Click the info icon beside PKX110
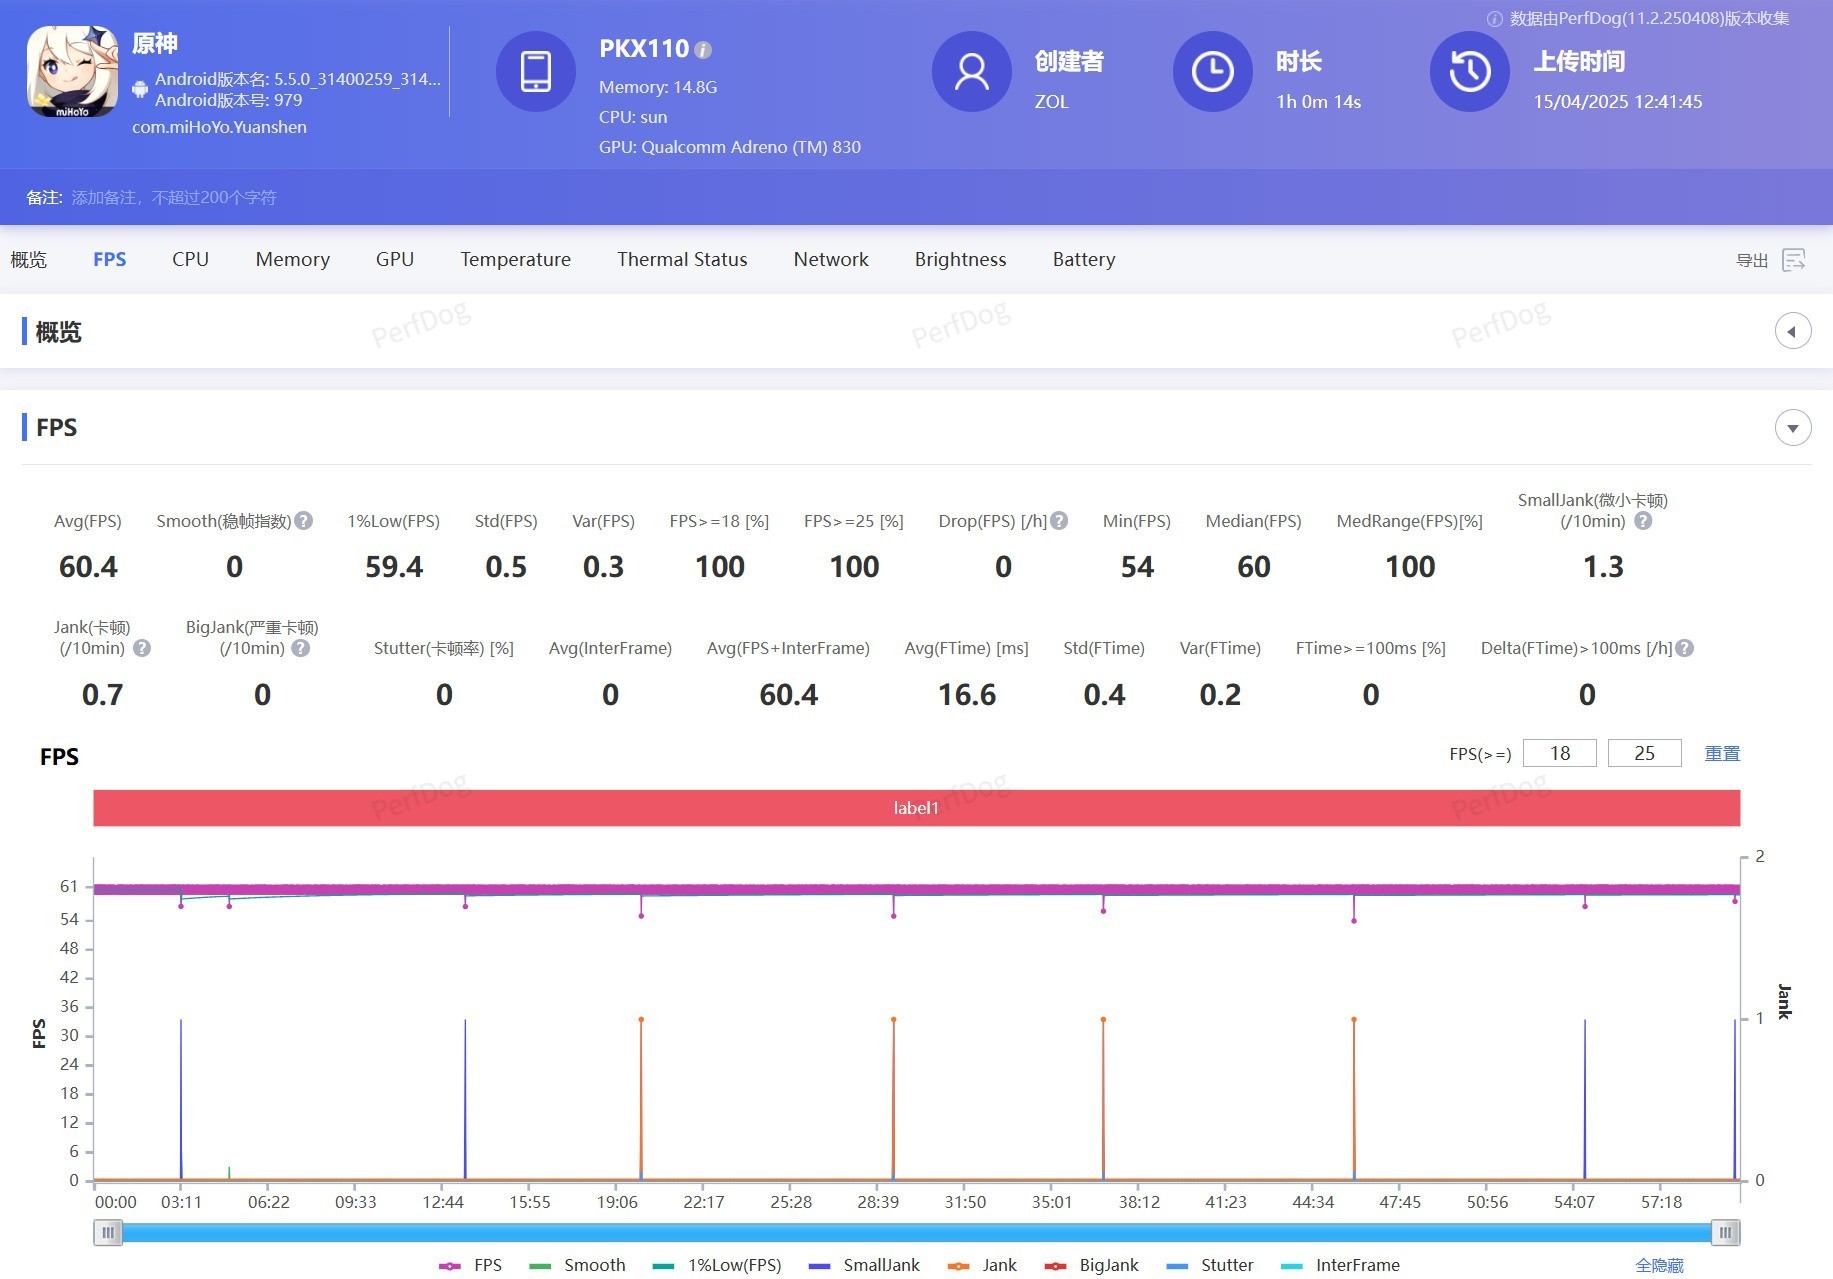 (703, 50)
